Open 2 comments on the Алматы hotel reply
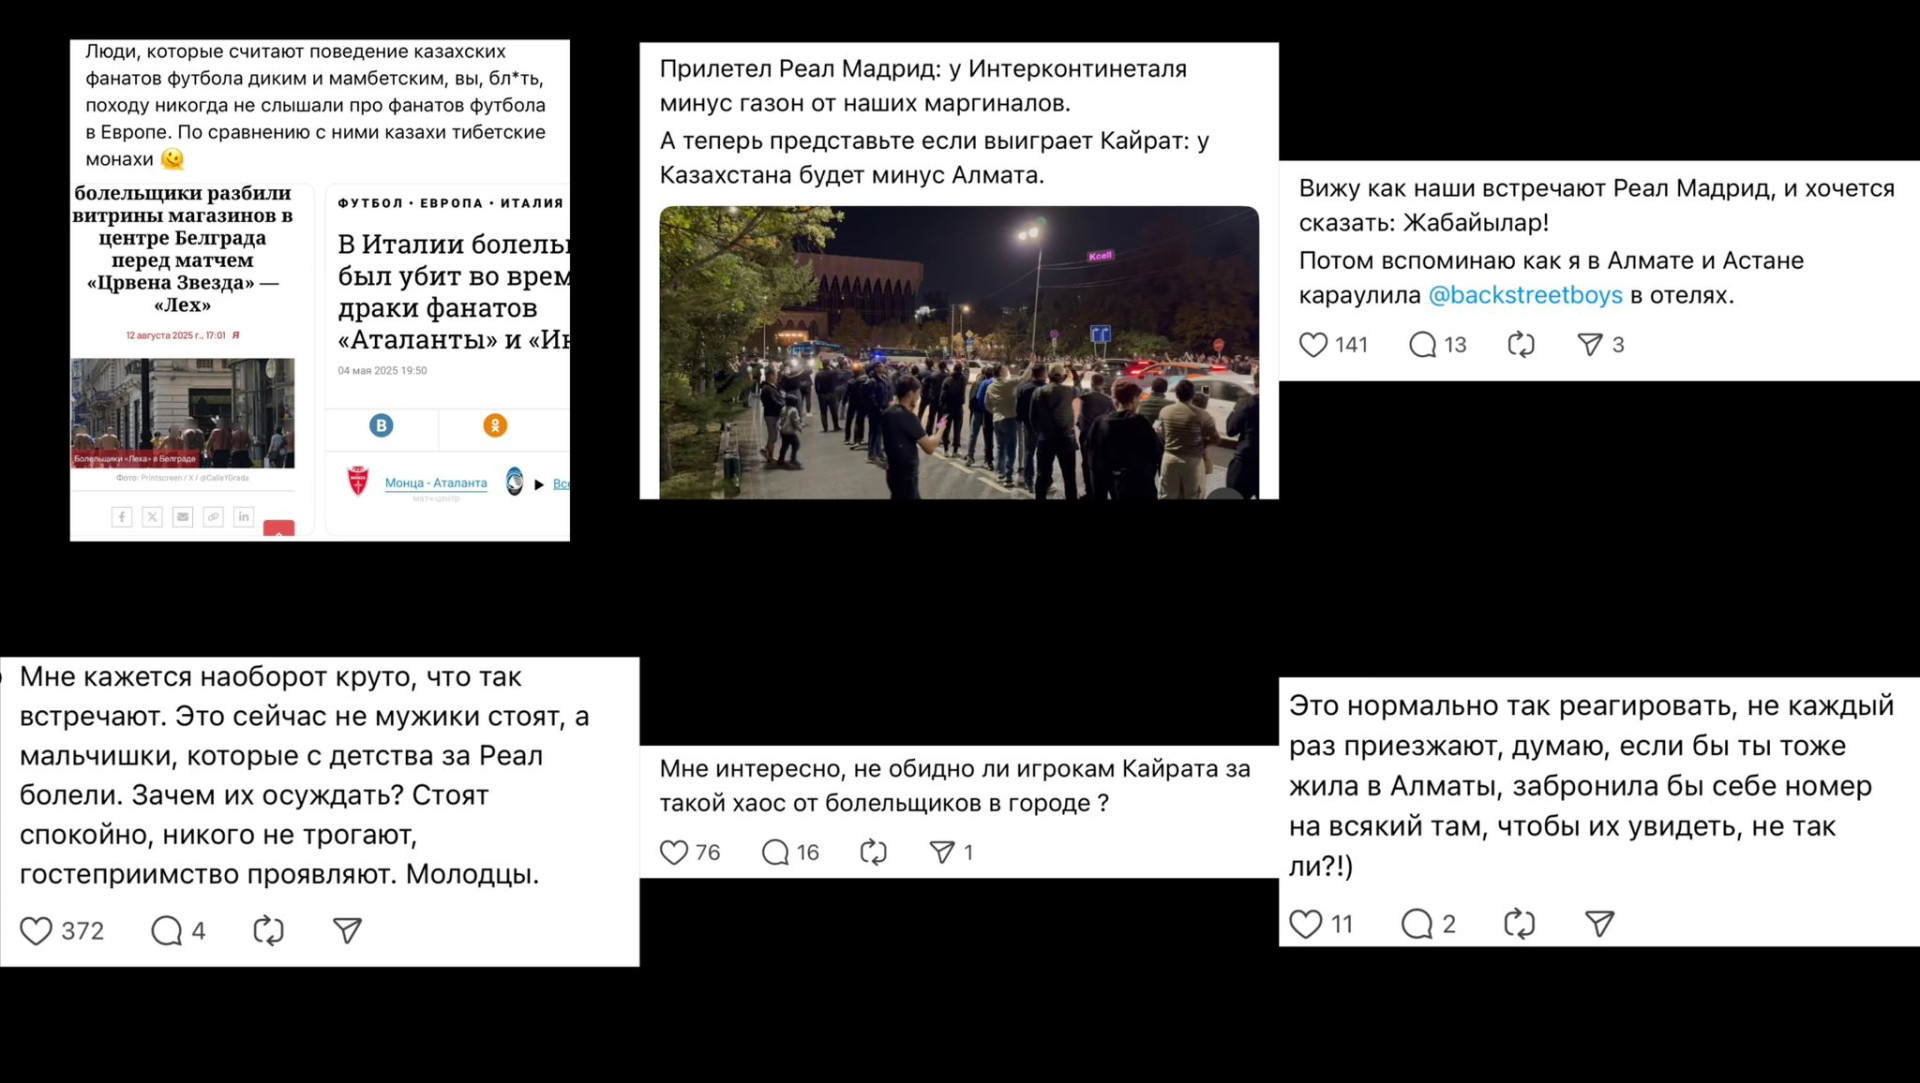 (1416, 924)
